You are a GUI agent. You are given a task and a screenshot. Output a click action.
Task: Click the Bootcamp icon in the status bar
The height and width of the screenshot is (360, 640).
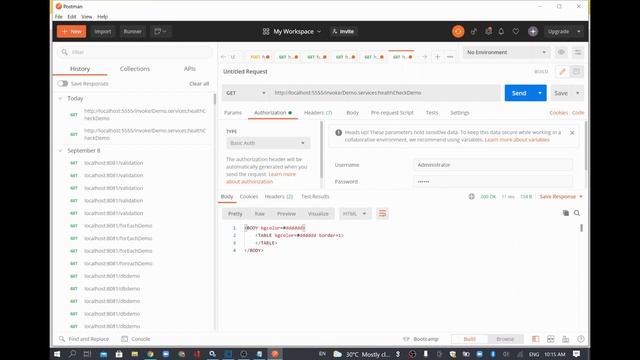click(x=406, y=339)
